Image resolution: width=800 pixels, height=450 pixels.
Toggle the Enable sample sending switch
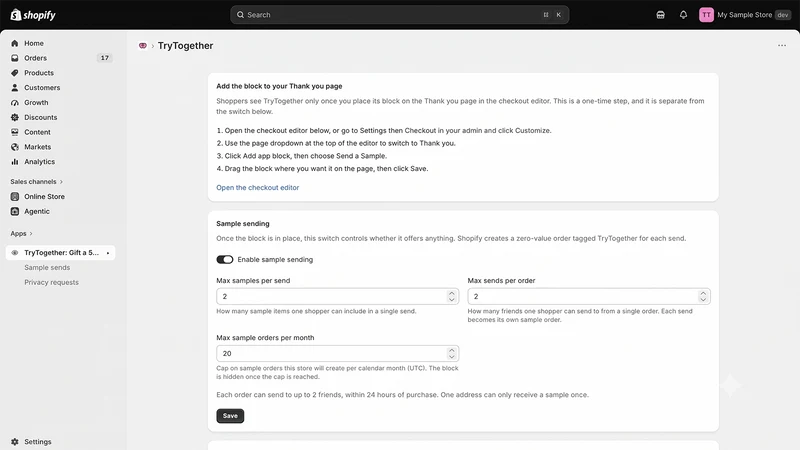coord(224,260)
